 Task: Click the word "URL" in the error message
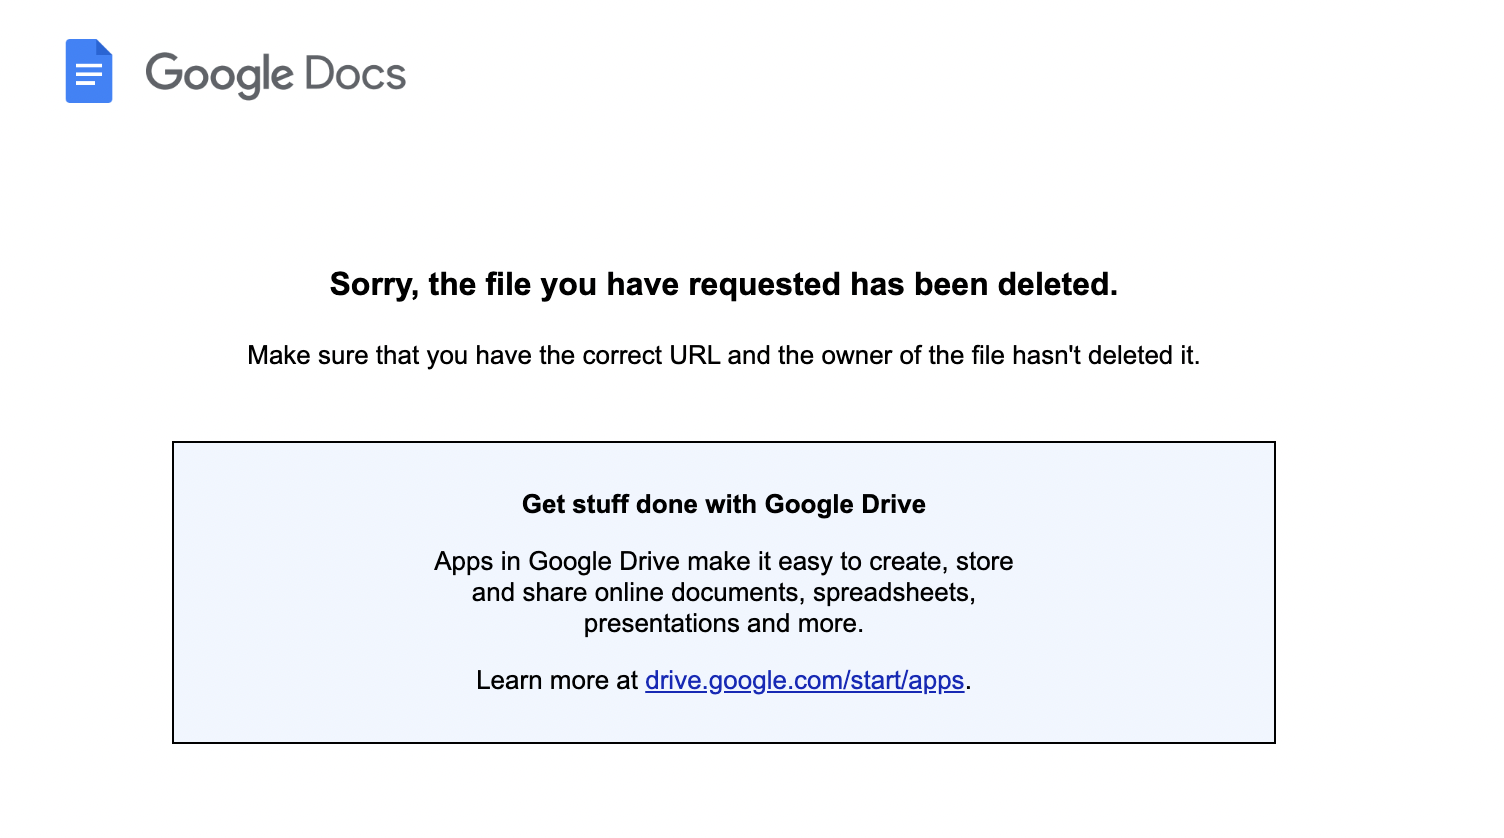(695, 355)
